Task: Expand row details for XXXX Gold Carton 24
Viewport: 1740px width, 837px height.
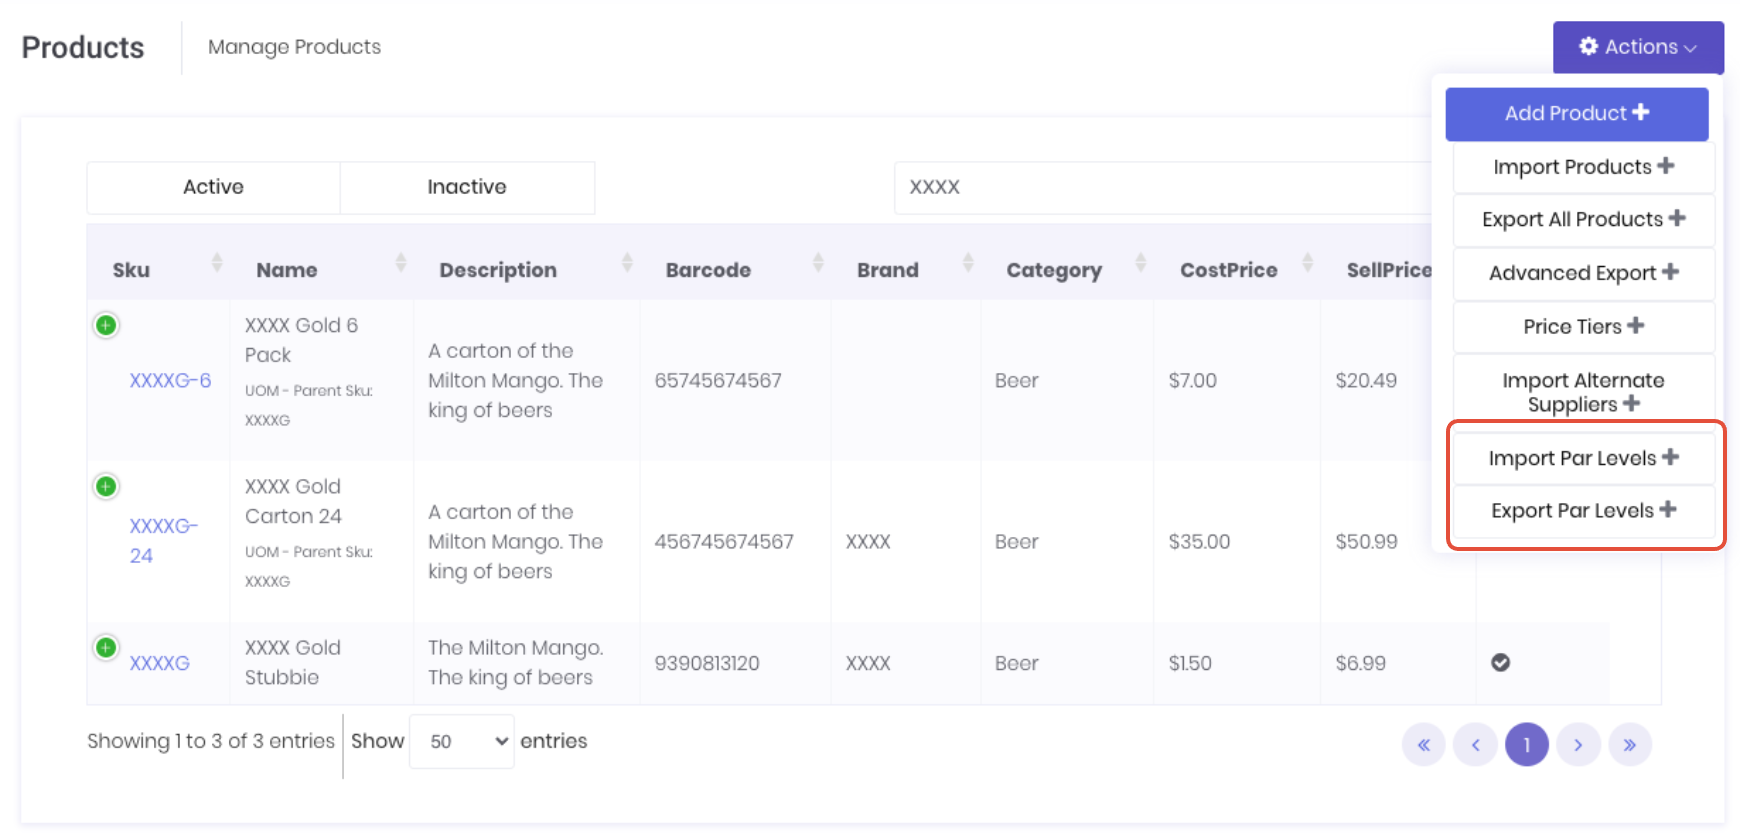Action: coord(106,487)
